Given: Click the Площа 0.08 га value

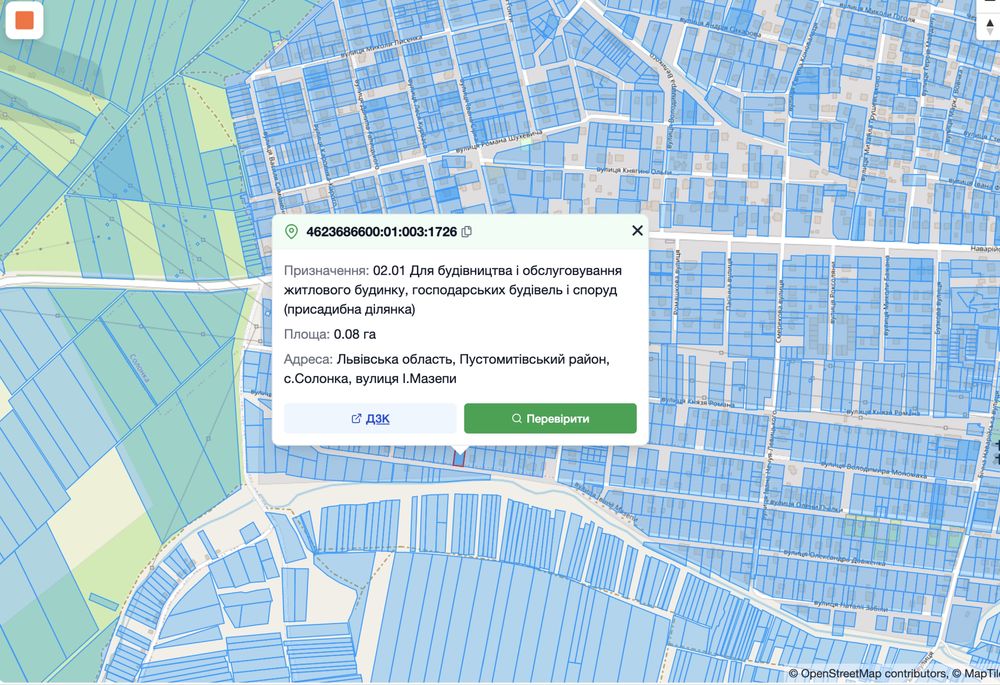Looking at the screenshot, I should pyautogui.click(x=355, y=334).
